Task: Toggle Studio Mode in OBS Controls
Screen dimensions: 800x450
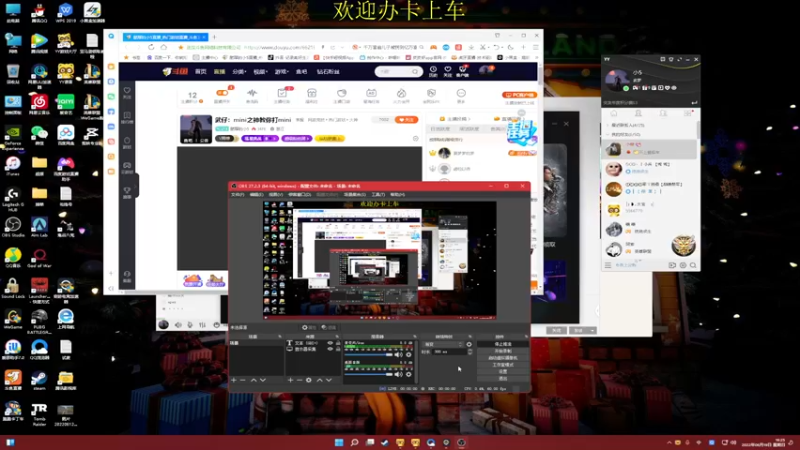Action: pos(503,365)
